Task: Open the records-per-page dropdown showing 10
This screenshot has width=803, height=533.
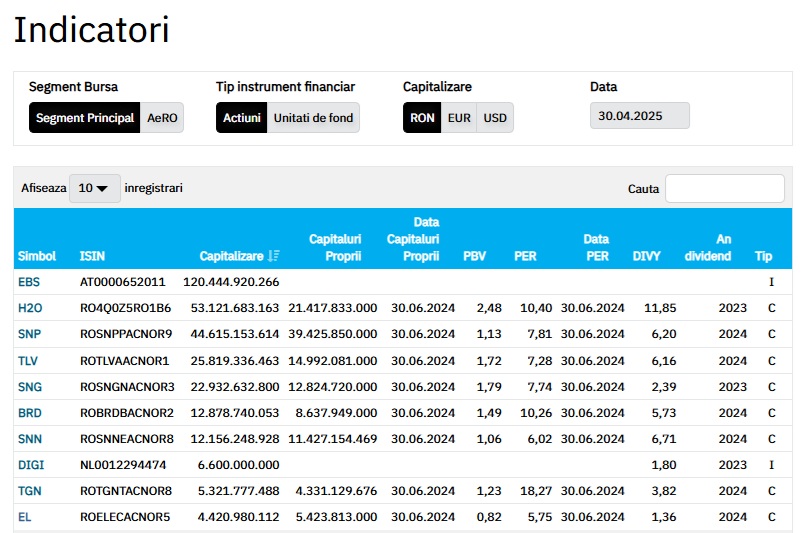Action: (94, 188)
